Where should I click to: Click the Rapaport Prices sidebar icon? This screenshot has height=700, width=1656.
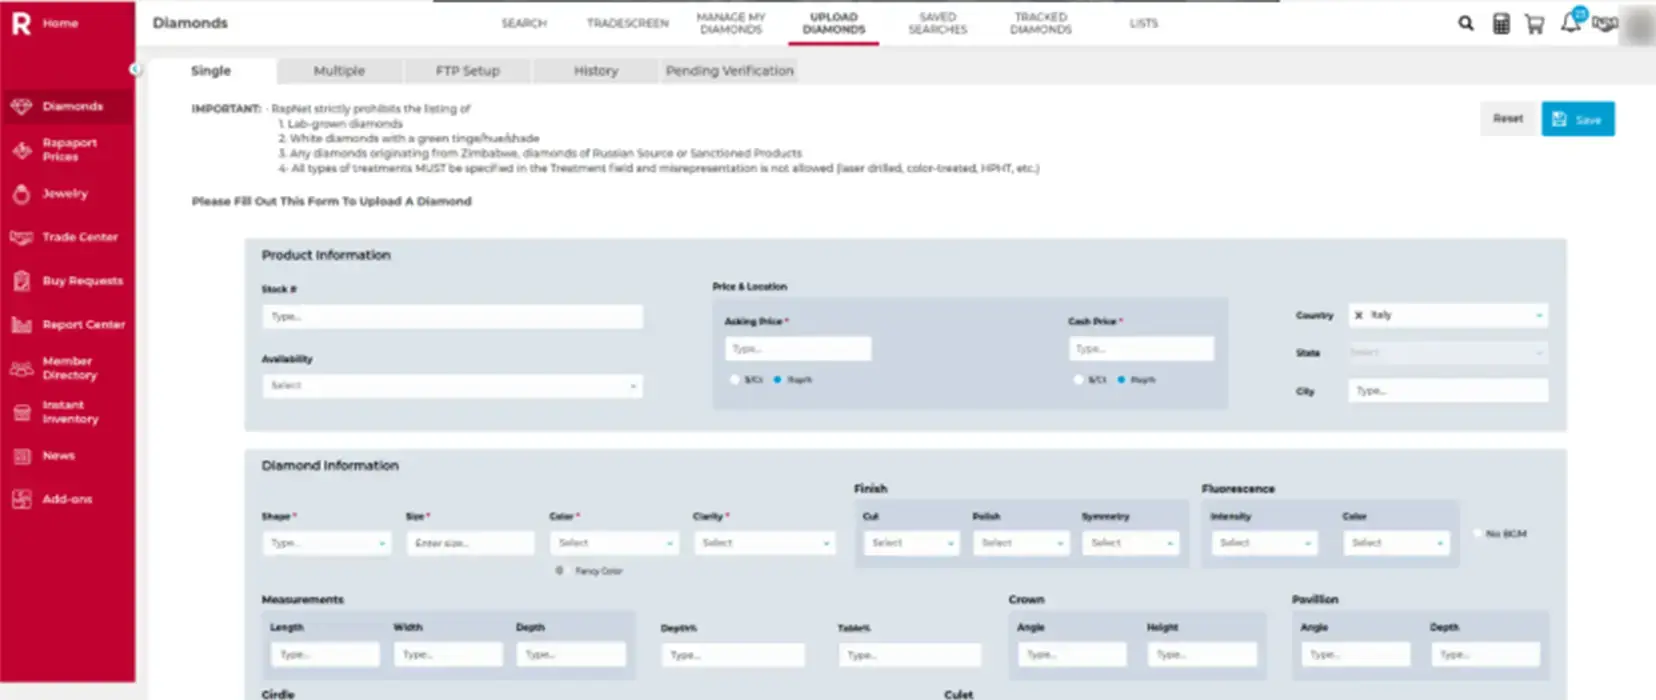click(21, 150)
